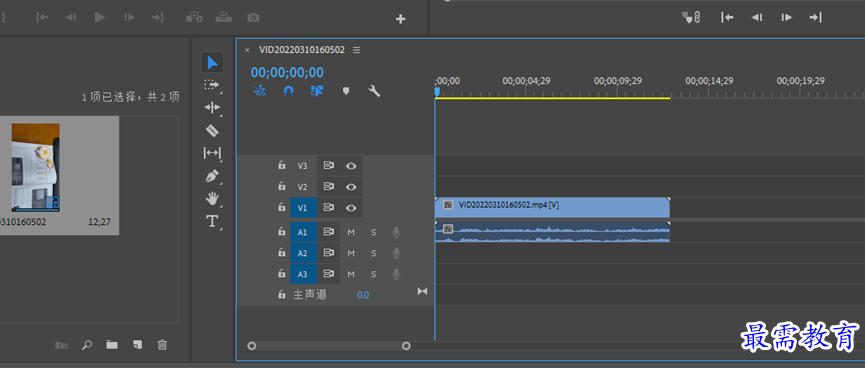The height and width of the screenshot is (368, 865).
Task: Select the Type tool
Action: click(212, 222)
